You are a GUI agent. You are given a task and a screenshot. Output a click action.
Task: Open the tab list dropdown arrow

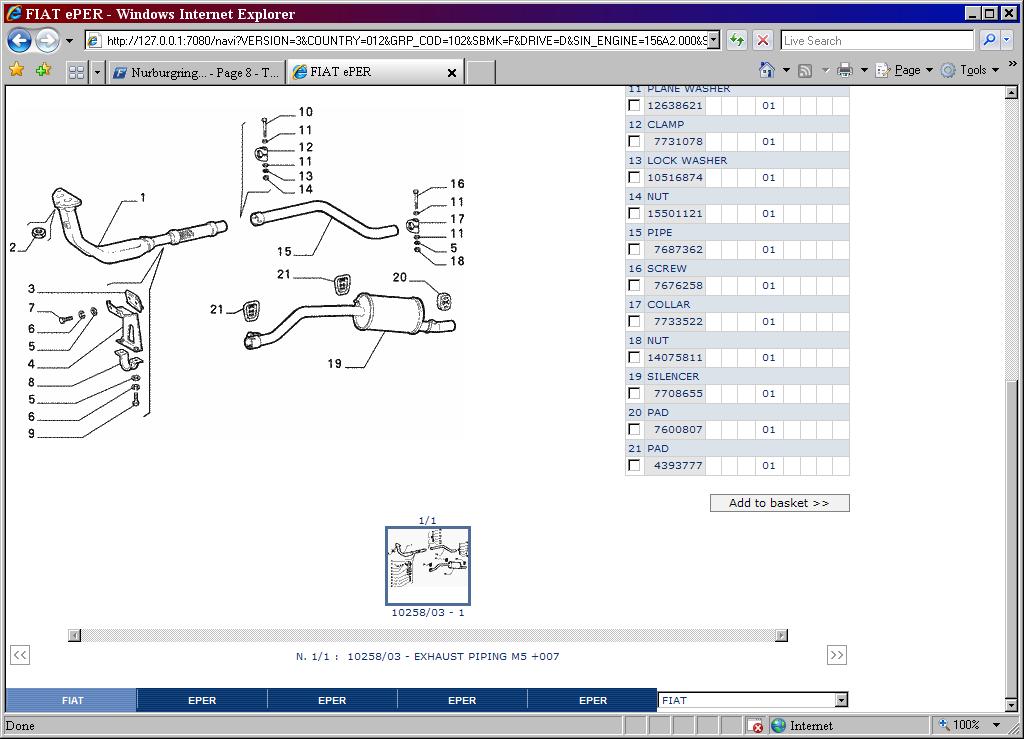pos(97,72)
